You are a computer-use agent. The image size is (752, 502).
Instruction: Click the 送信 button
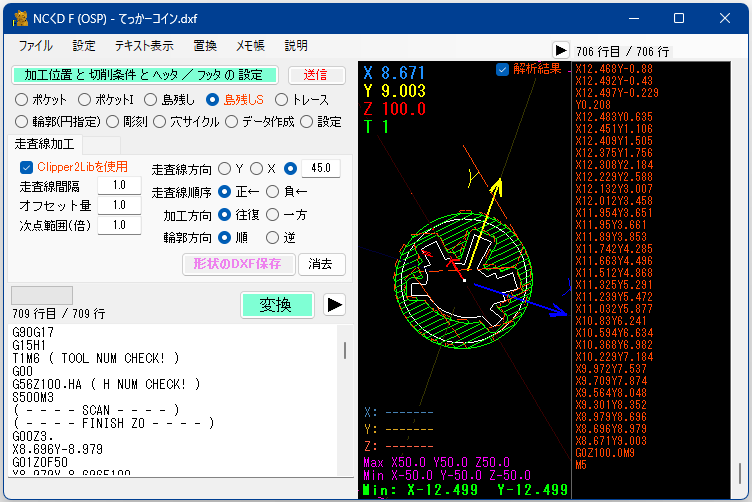tap(317, 75)
